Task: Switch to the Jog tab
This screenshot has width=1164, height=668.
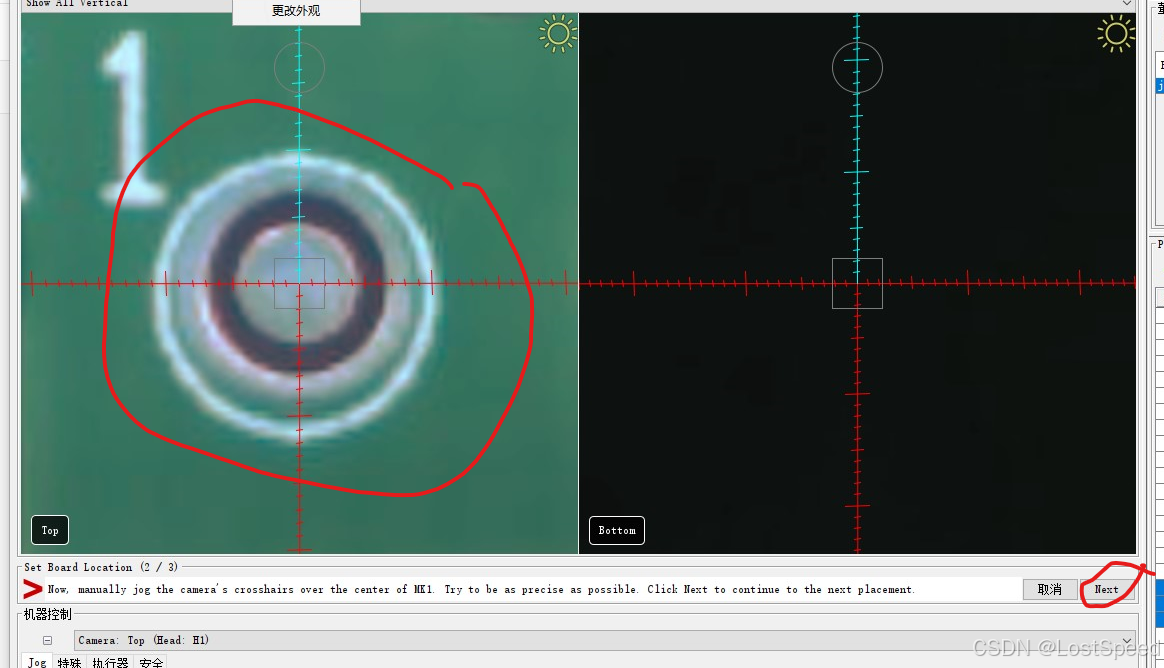Action: 37,662
